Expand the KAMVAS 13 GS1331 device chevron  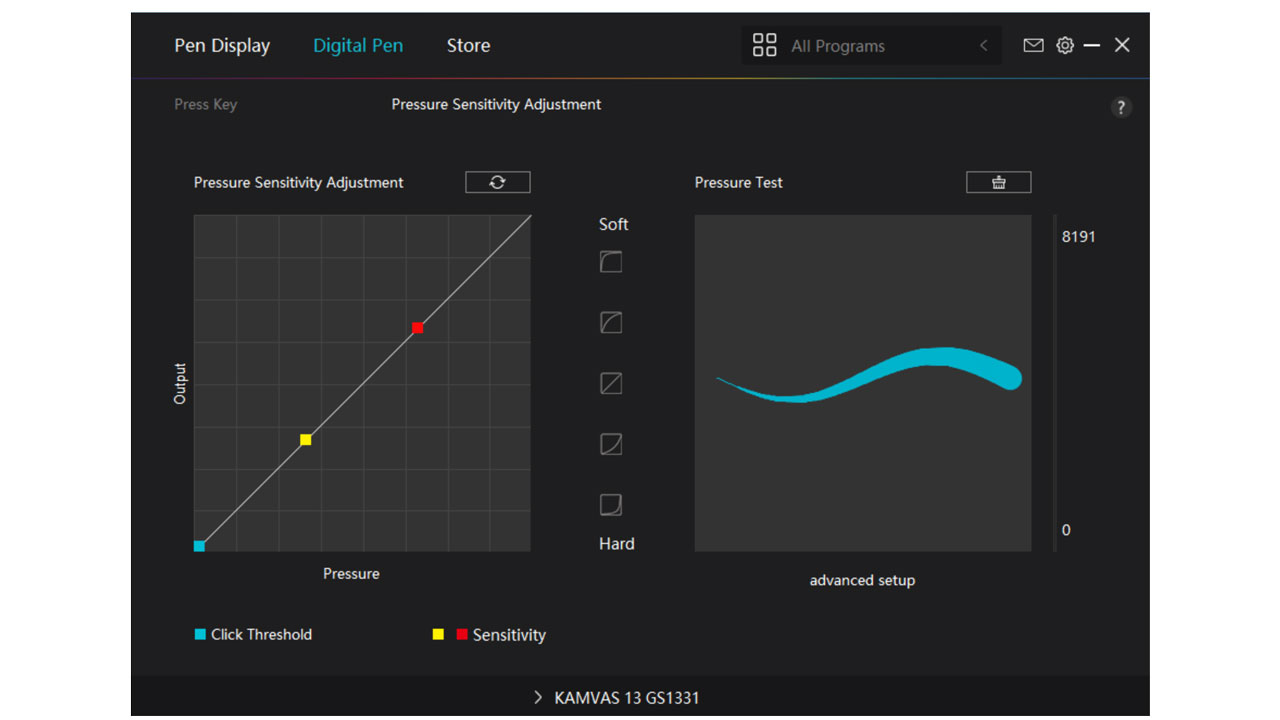coord(538,697)
